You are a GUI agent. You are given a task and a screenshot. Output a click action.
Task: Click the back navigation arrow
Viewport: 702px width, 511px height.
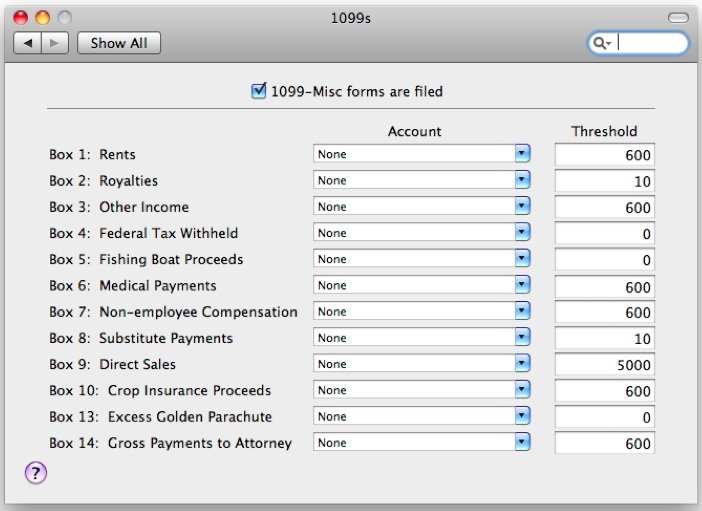point(28,43)
